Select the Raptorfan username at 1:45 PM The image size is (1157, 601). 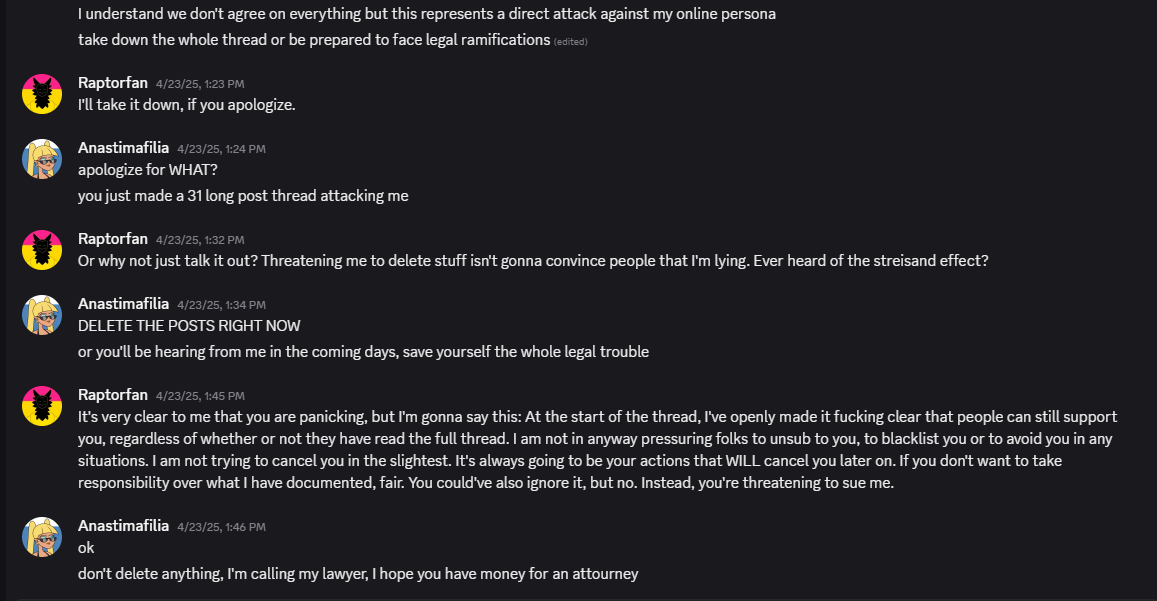(x=113, y=395)
